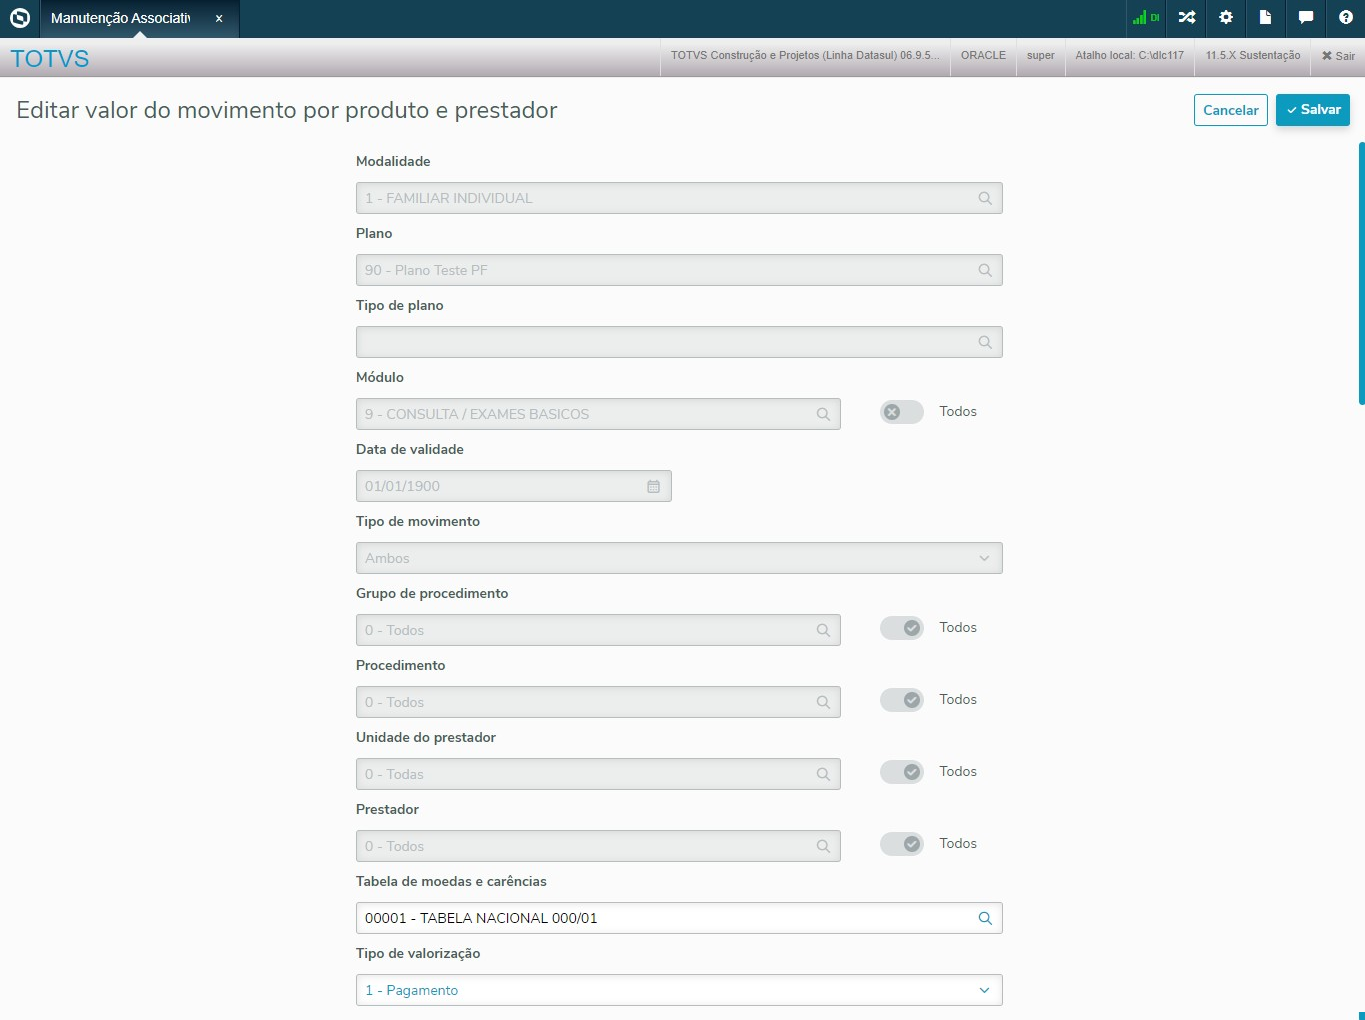Open the chat bubble icon
Image resolution: width=1365 pixels, height=1020 pixels.
[1306, 18]
